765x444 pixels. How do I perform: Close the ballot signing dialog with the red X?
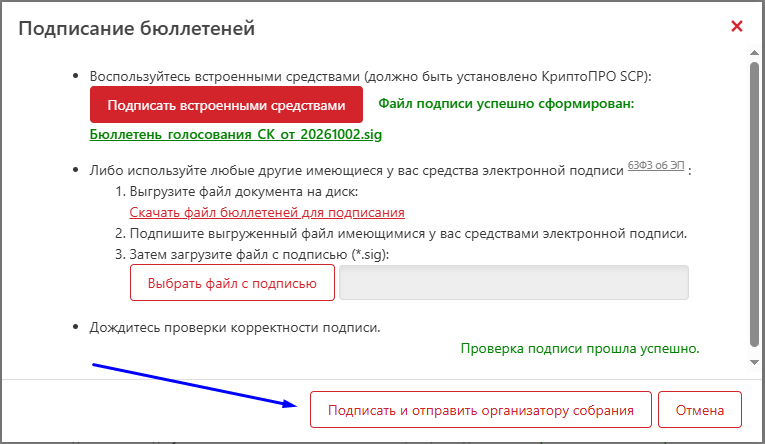pyautogui.click(x=737, y=26)
